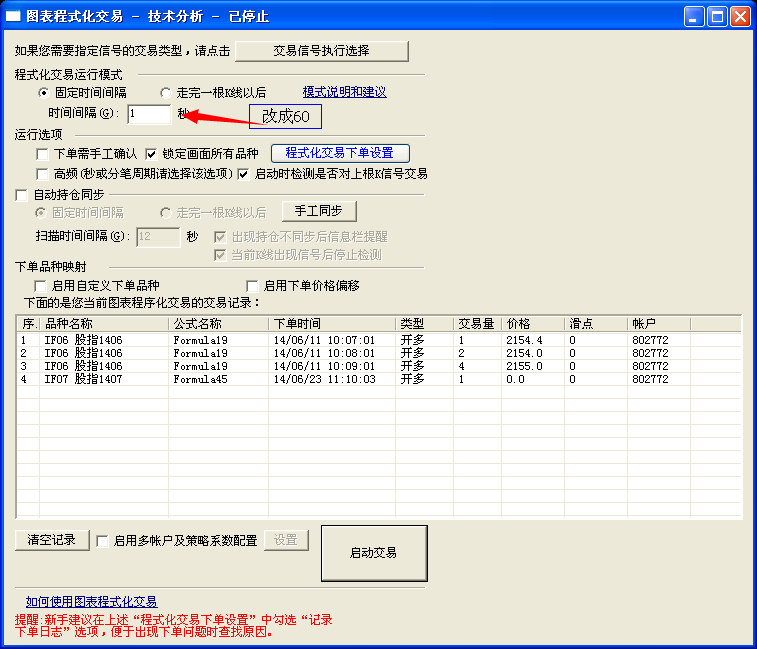Screen dimensions: 757x649
Task: Click 类型 column header
Action: (424, 324)
